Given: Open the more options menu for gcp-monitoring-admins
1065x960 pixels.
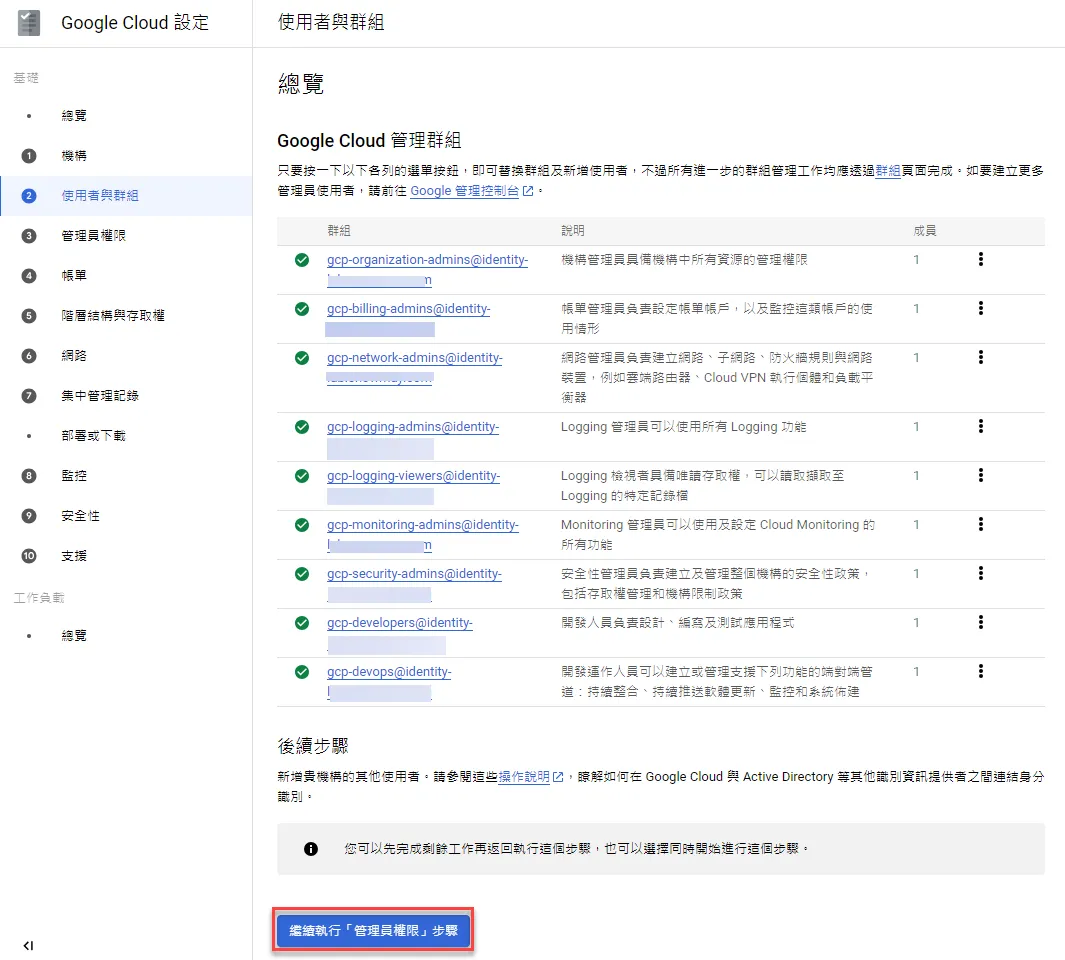Looking at the screenshot, I should (980, 524).
